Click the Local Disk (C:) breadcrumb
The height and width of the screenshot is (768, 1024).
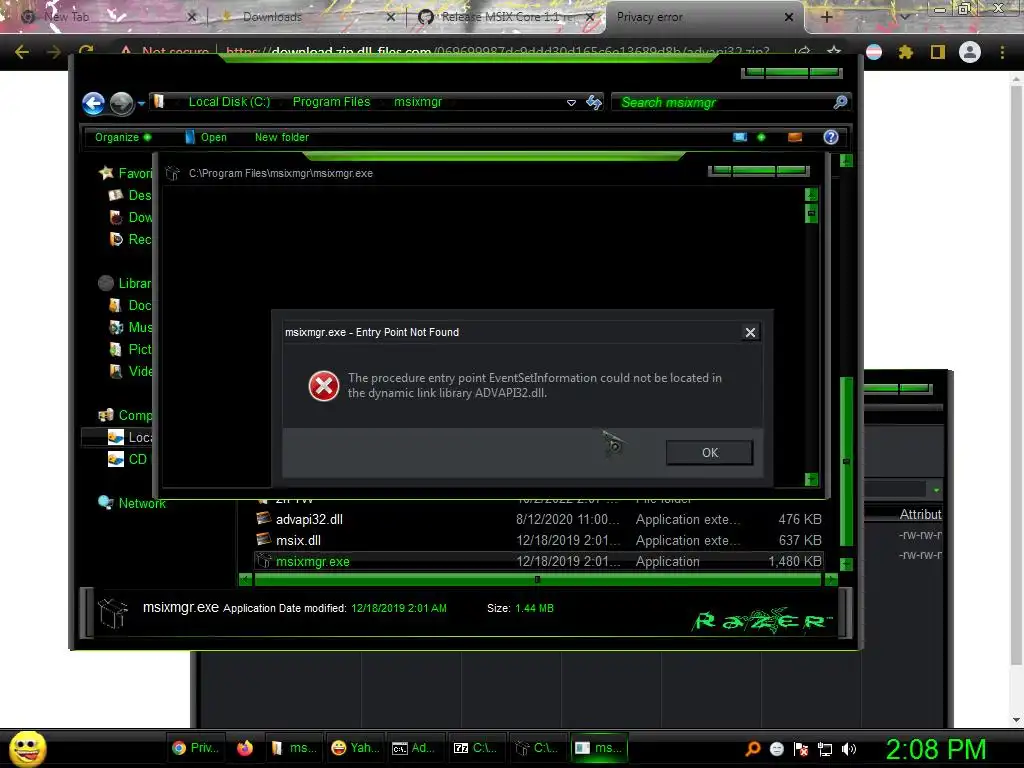(x=229, y=102)
